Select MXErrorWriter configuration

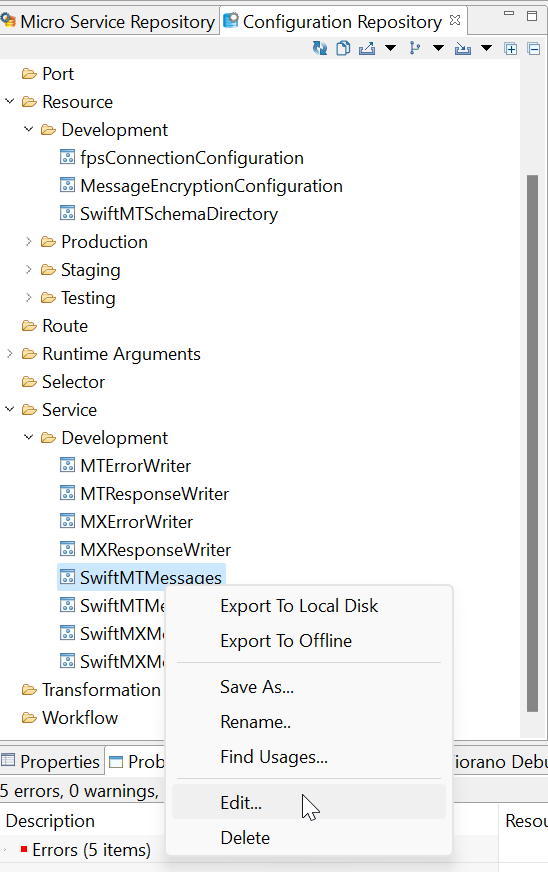coord(136,522)
